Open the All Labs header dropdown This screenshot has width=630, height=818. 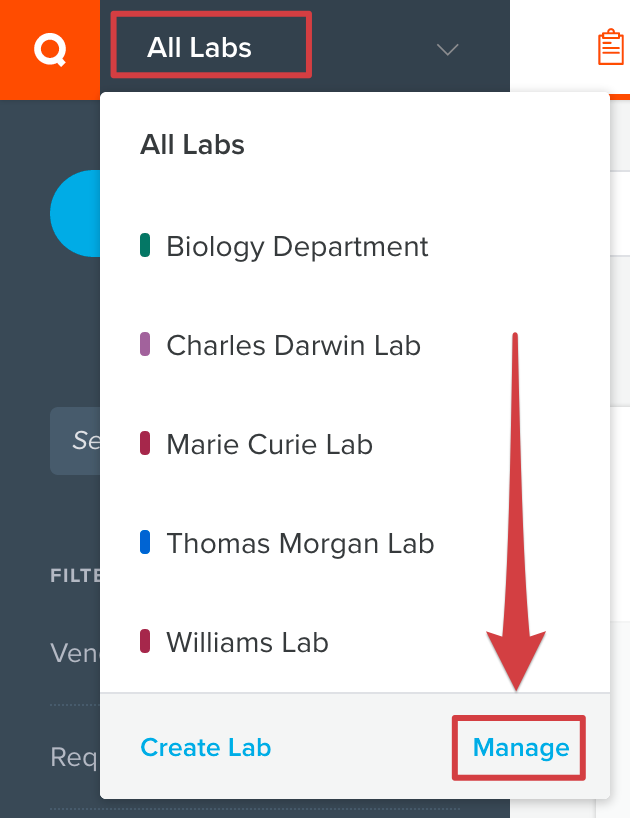[x=199, y=47]
